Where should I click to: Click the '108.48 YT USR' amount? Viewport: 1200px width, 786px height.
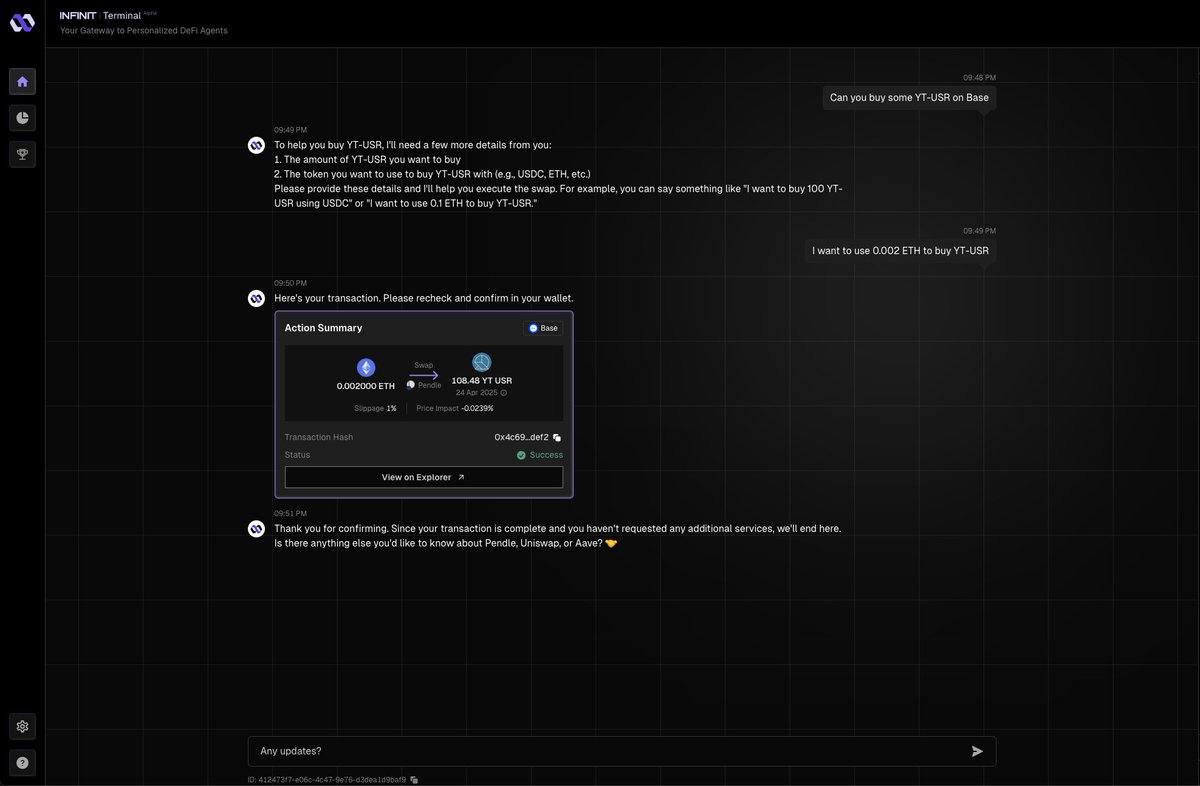coord(482,380)
